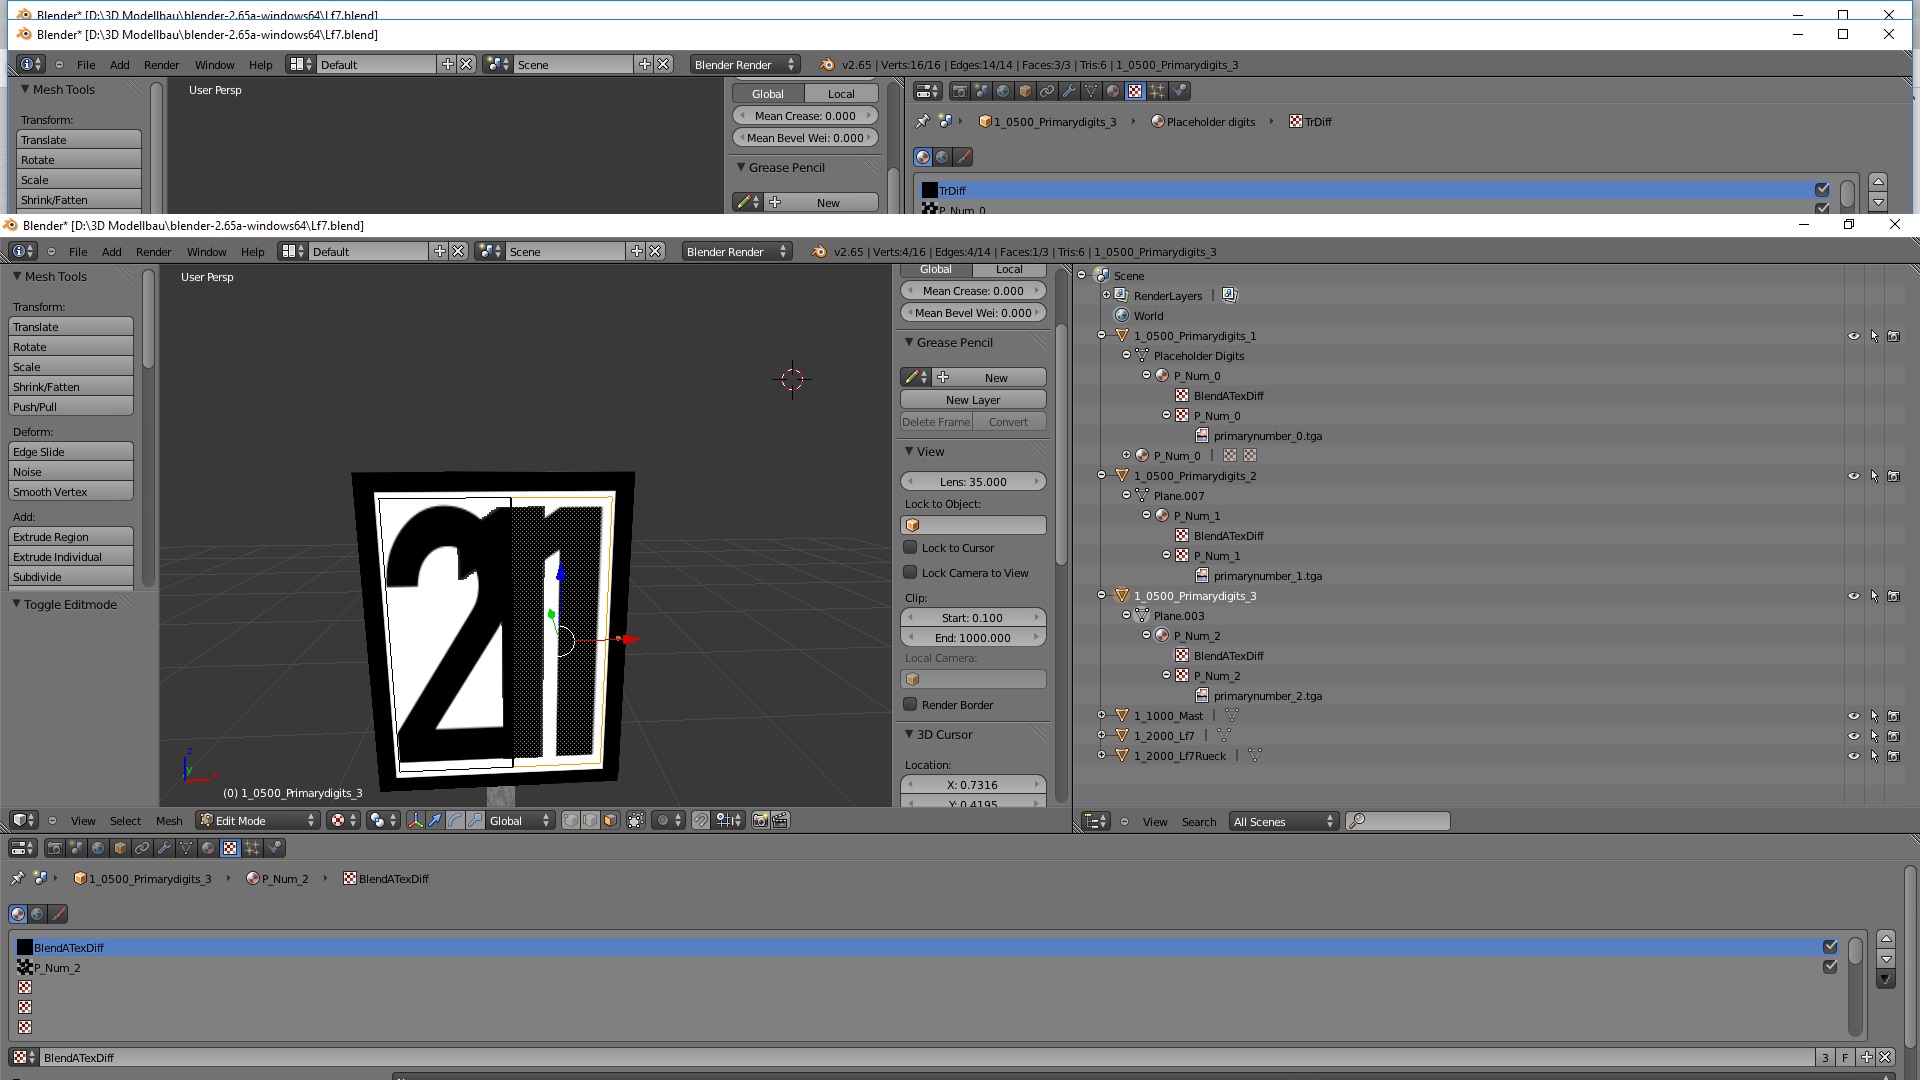Select face select mode icon
The image size is (1920, 1080).
[x=610, y=820]
